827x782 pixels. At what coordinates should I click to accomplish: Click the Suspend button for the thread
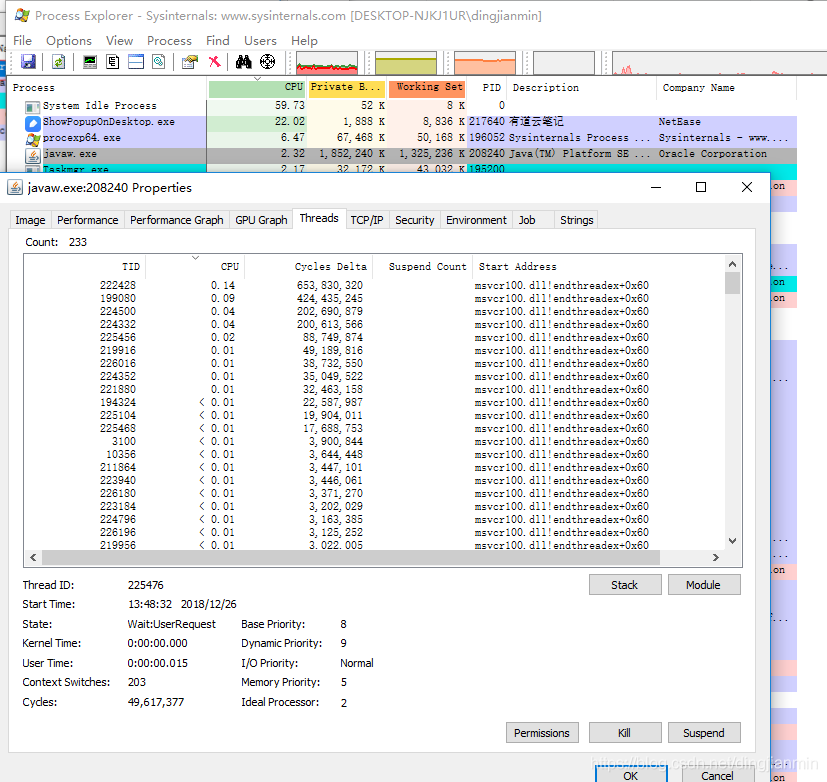[x=703, y=733]
